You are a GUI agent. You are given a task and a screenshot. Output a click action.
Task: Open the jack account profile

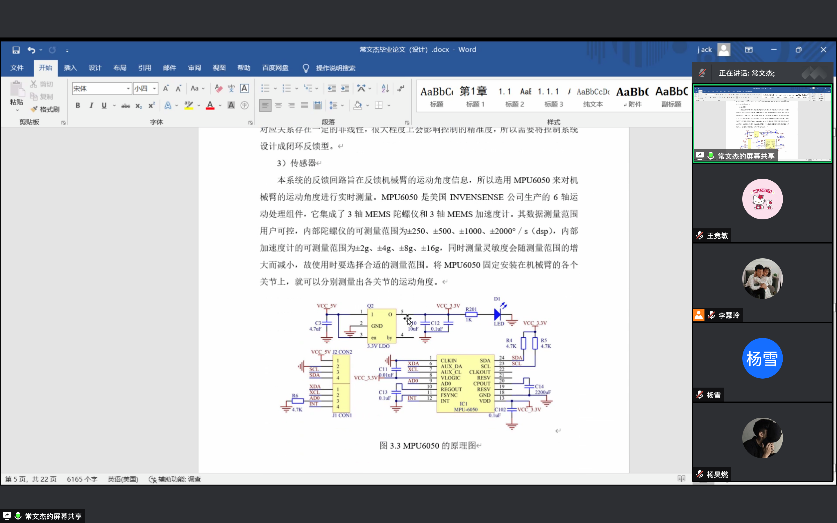pyautogui.click(x=714, y=50)
